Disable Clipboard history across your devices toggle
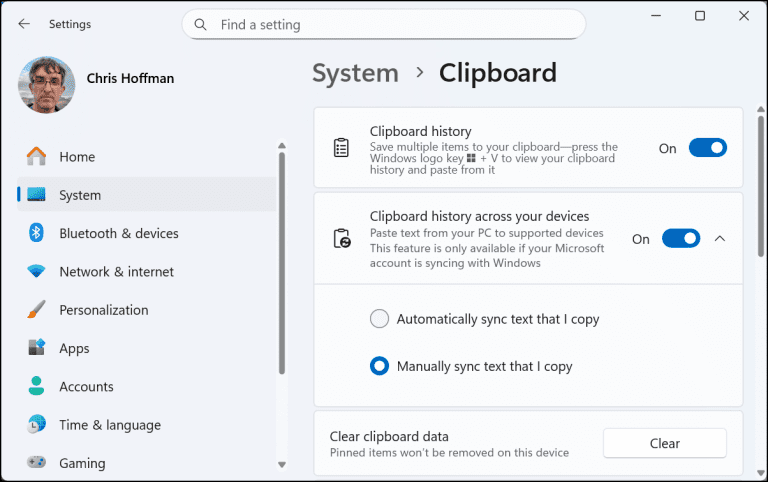768x482 pixels. (681, 239)
